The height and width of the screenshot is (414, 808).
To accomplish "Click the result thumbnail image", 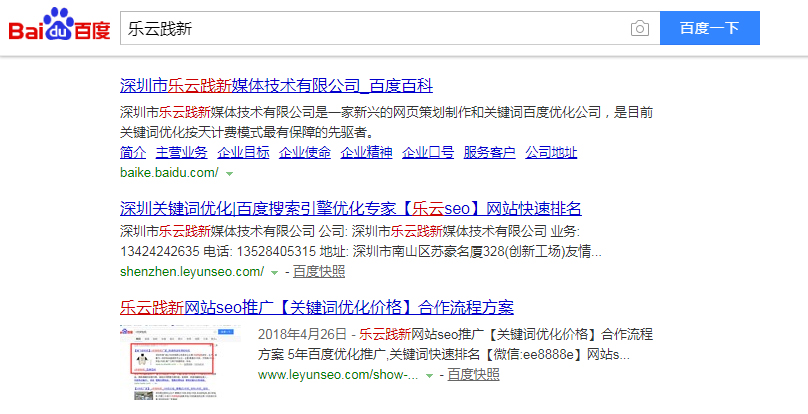I will point(180,362).
